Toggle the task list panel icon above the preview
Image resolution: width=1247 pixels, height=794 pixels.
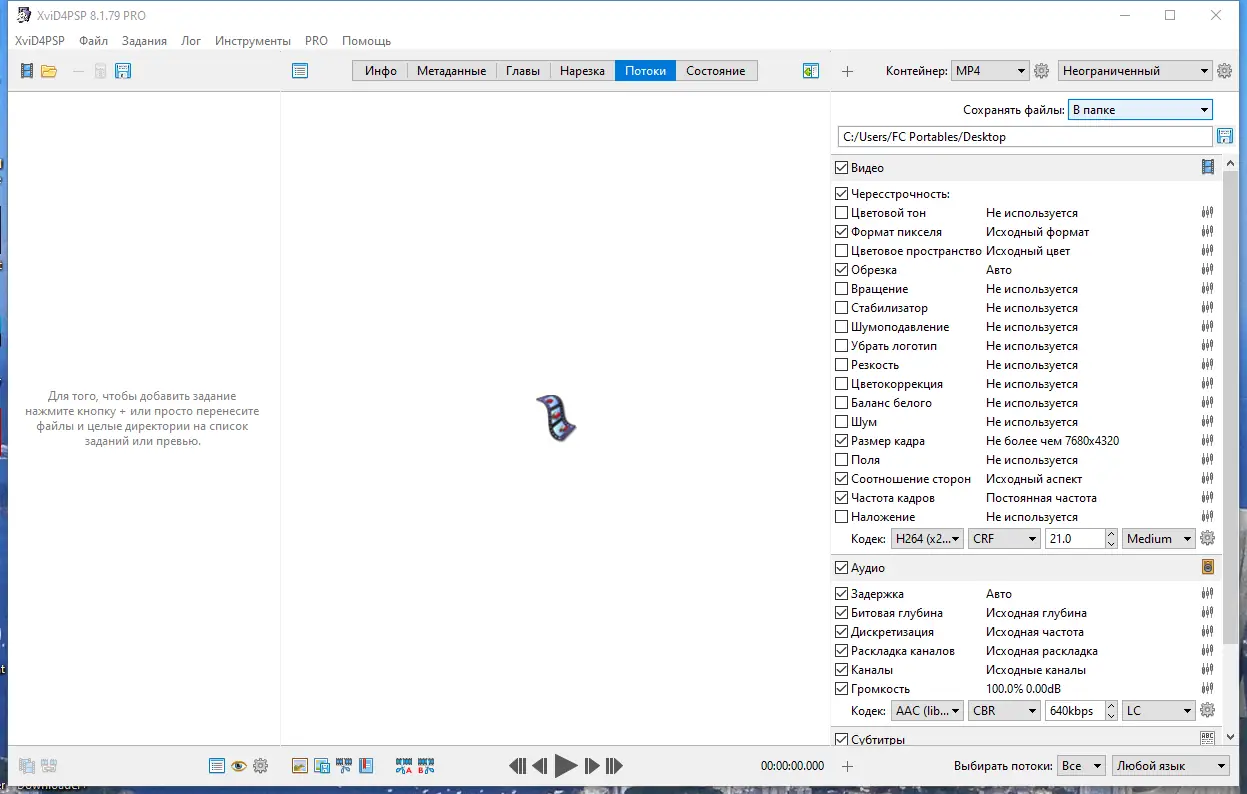click(x=300, y=71)
